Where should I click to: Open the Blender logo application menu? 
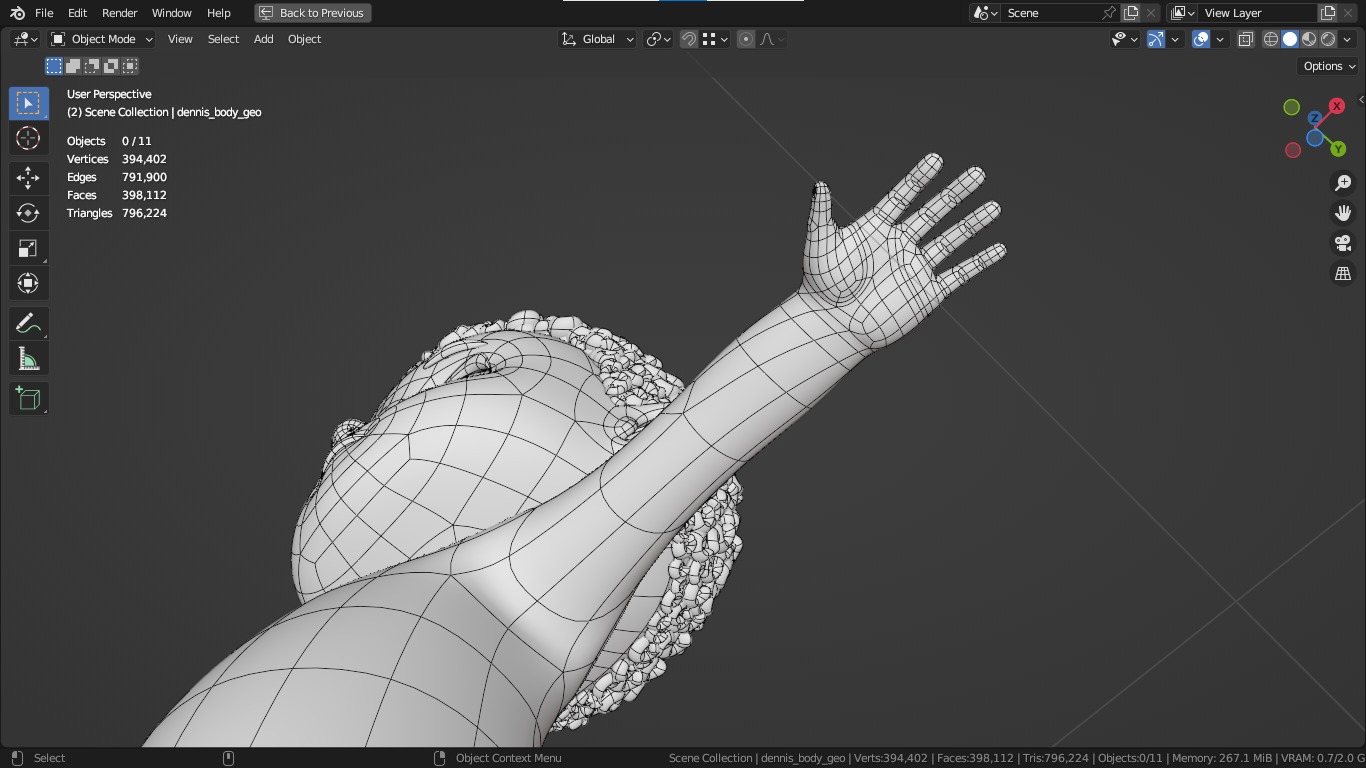(17, 13)
